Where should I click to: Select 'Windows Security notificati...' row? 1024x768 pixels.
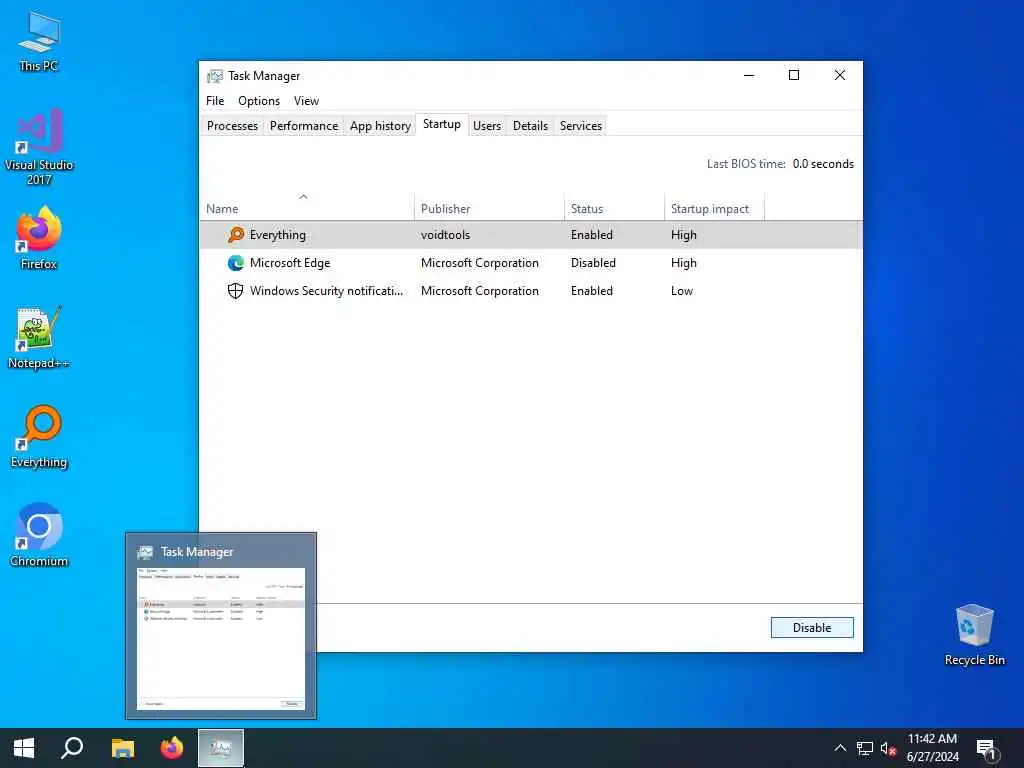coord(530,291)
